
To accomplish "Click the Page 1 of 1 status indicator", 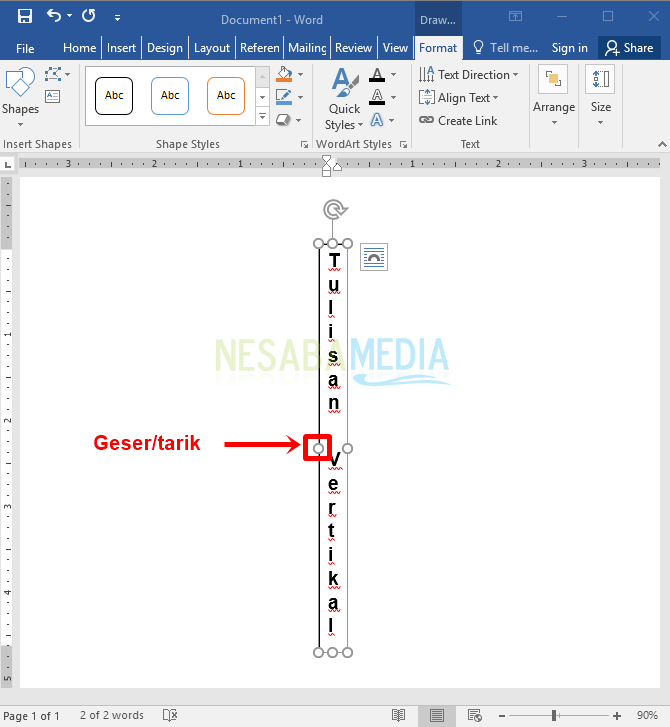I will [x=32, y=716].
